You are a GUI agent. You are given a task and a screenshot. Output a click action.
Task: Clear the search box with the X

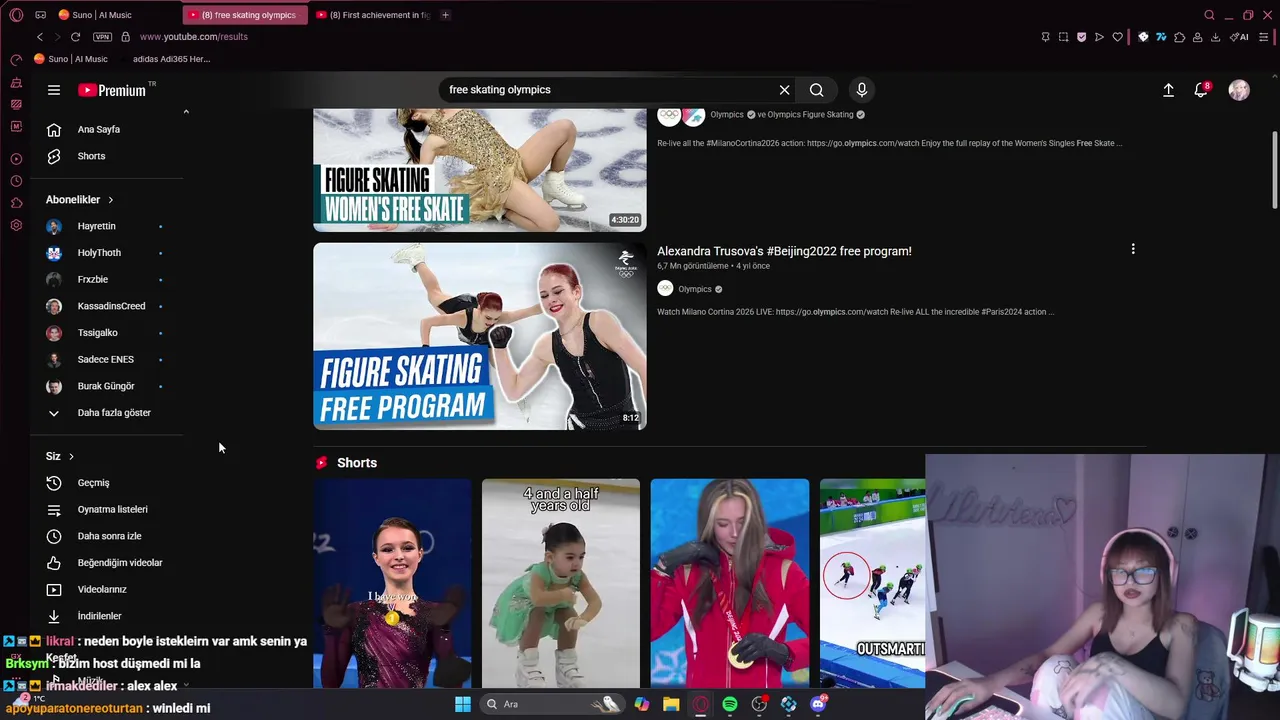[x=785, y=90]
